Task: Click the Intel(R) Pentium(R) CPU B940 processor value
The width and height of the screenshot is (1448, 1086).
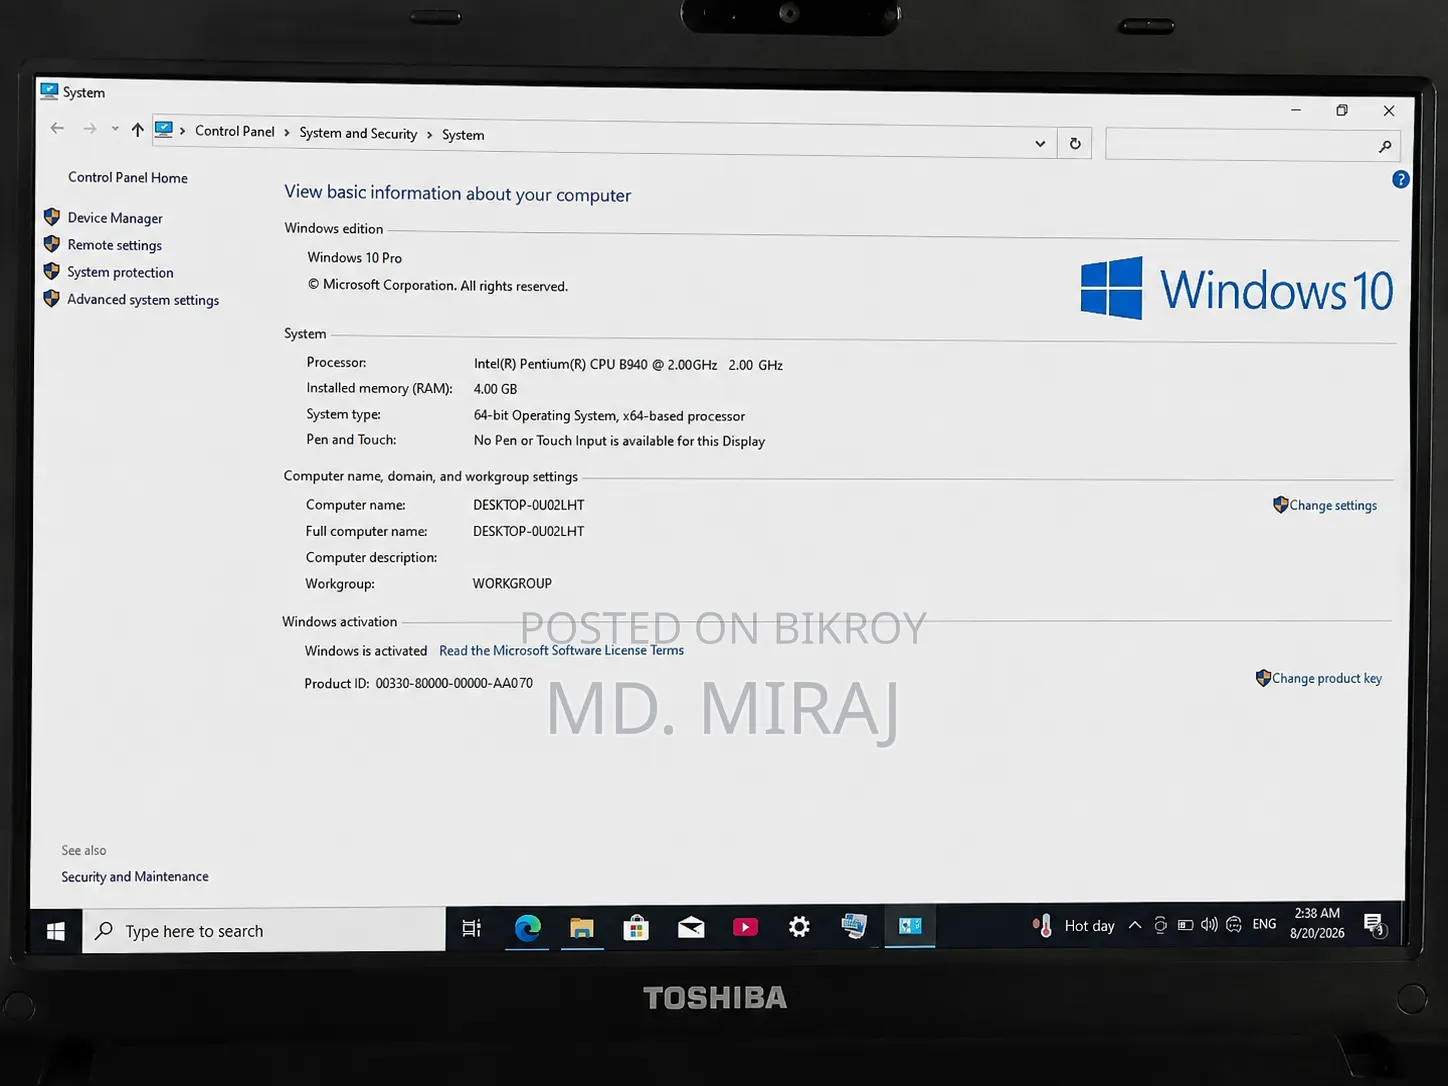Action: point(628,365)
